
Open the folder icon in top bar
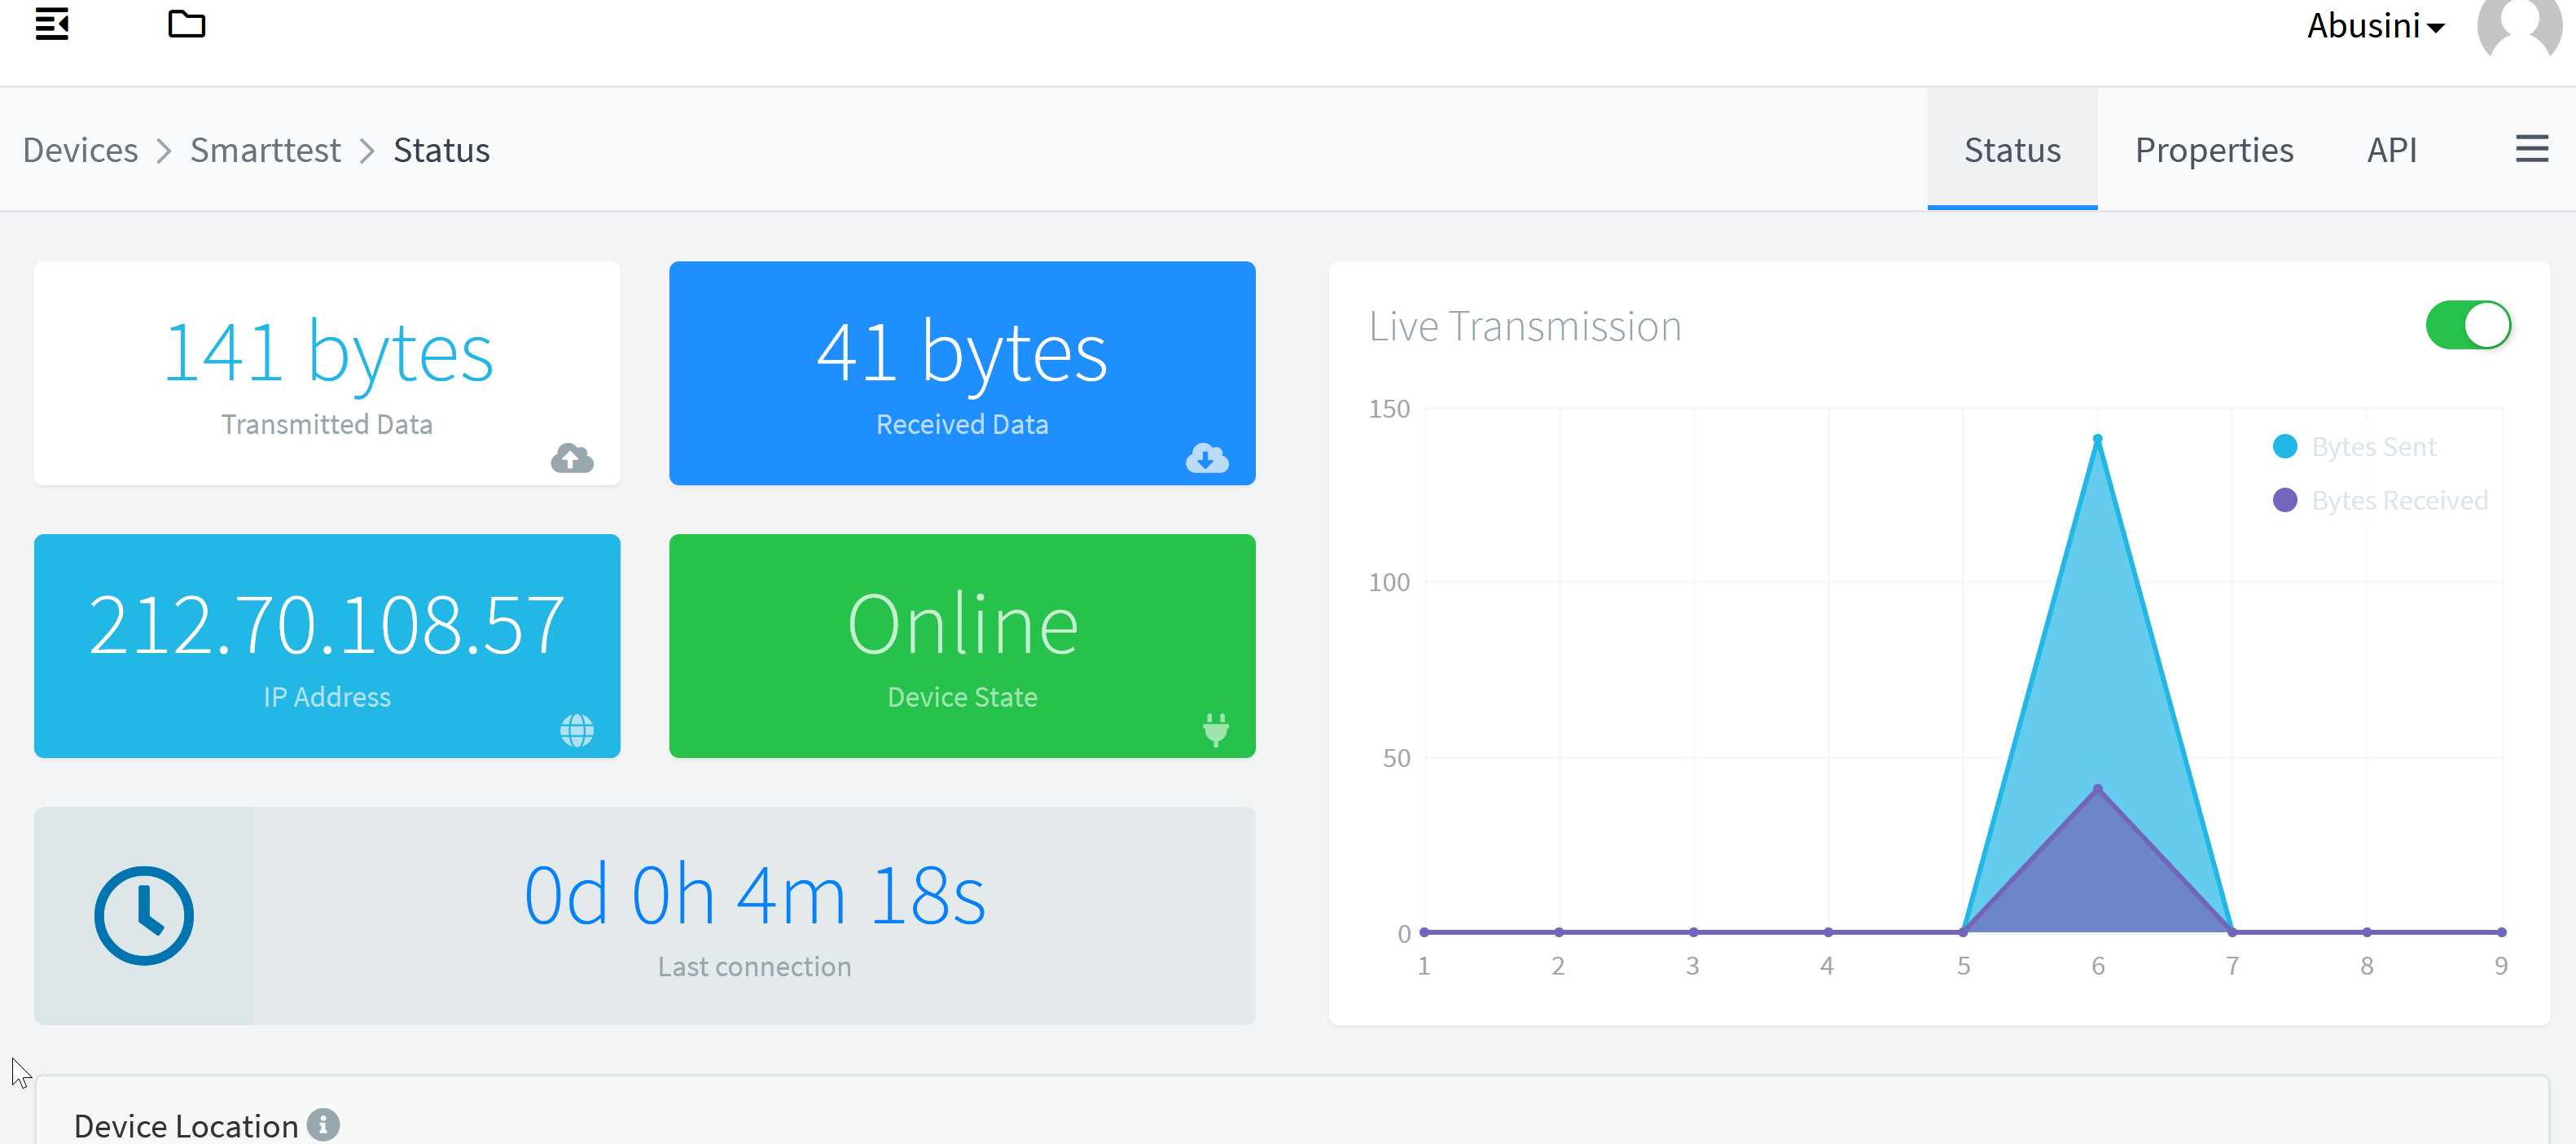pyautogui.click(x=186, y=24)
